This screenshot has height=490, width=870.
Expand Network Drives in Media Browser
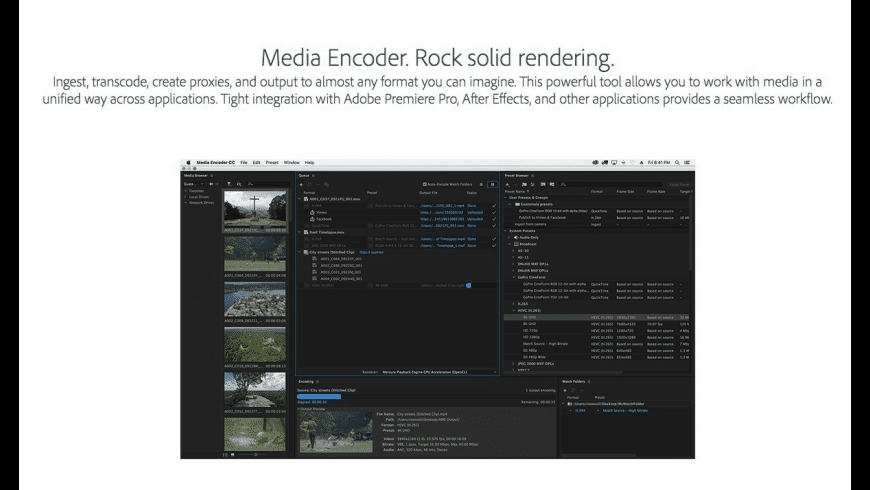[x=186, y=203]
